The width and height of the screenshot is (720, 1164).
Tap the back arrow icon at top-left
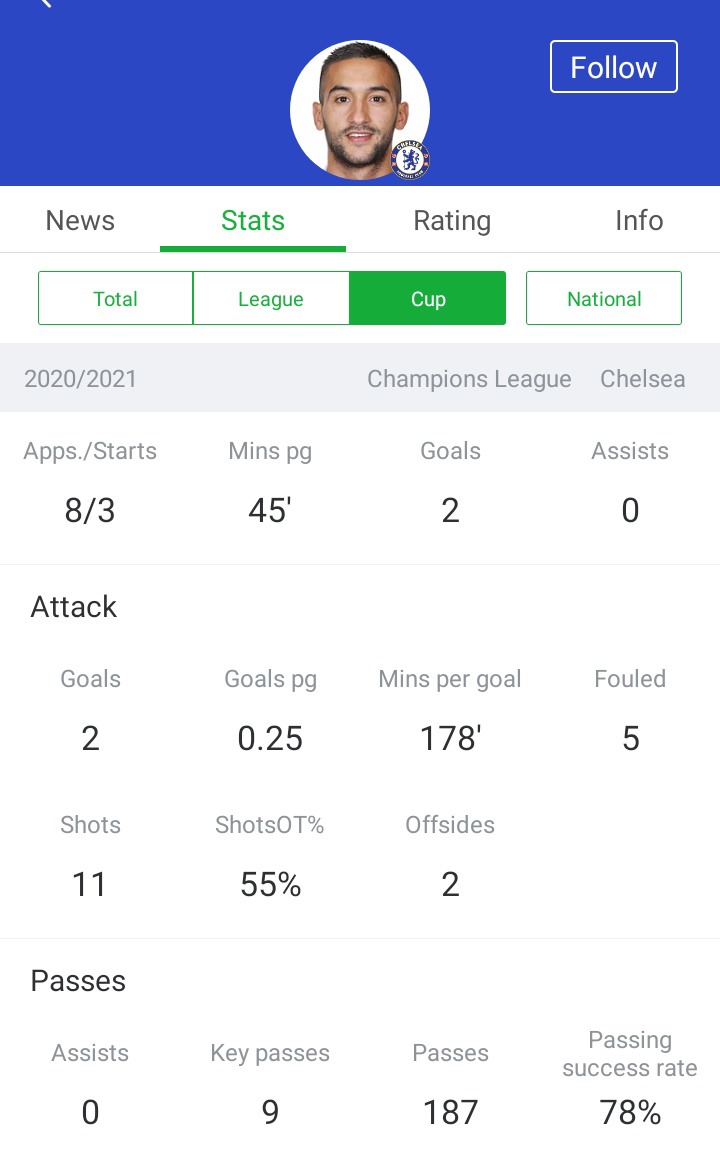[x=45, y=3]
